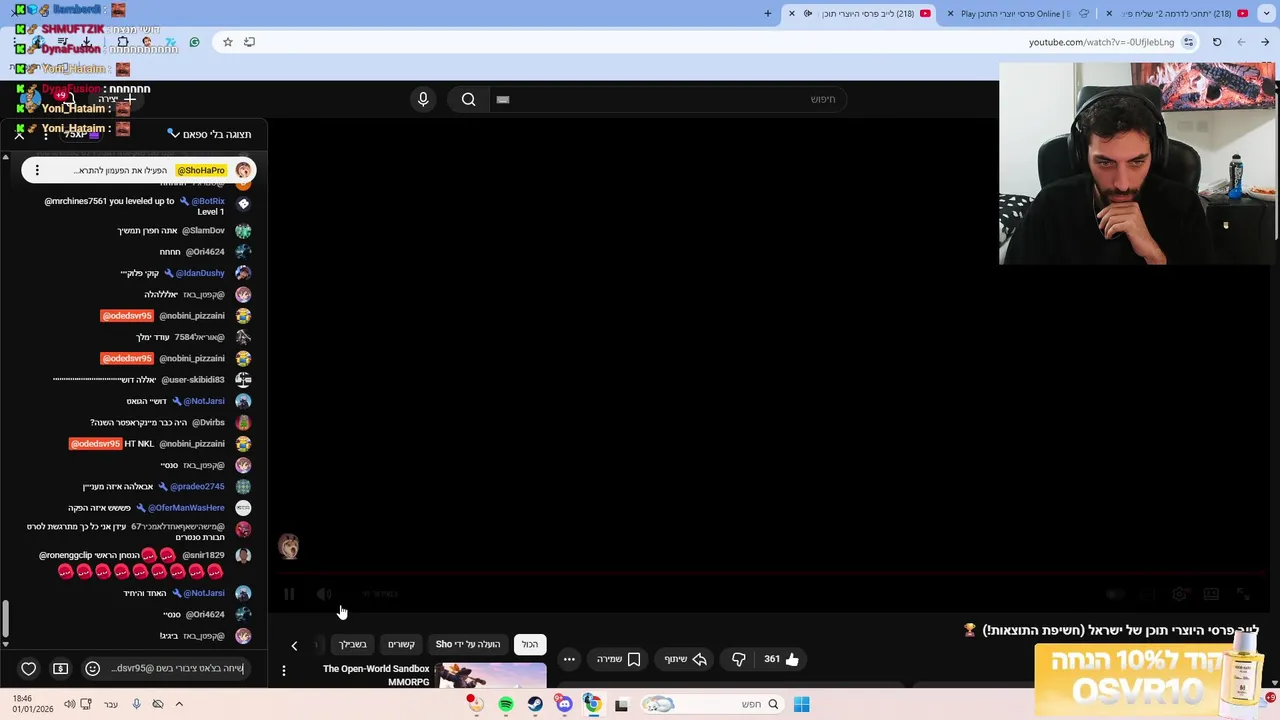Click @pradeo2745 username in chat
The image size is (1280, 720).
coord(197,486)
